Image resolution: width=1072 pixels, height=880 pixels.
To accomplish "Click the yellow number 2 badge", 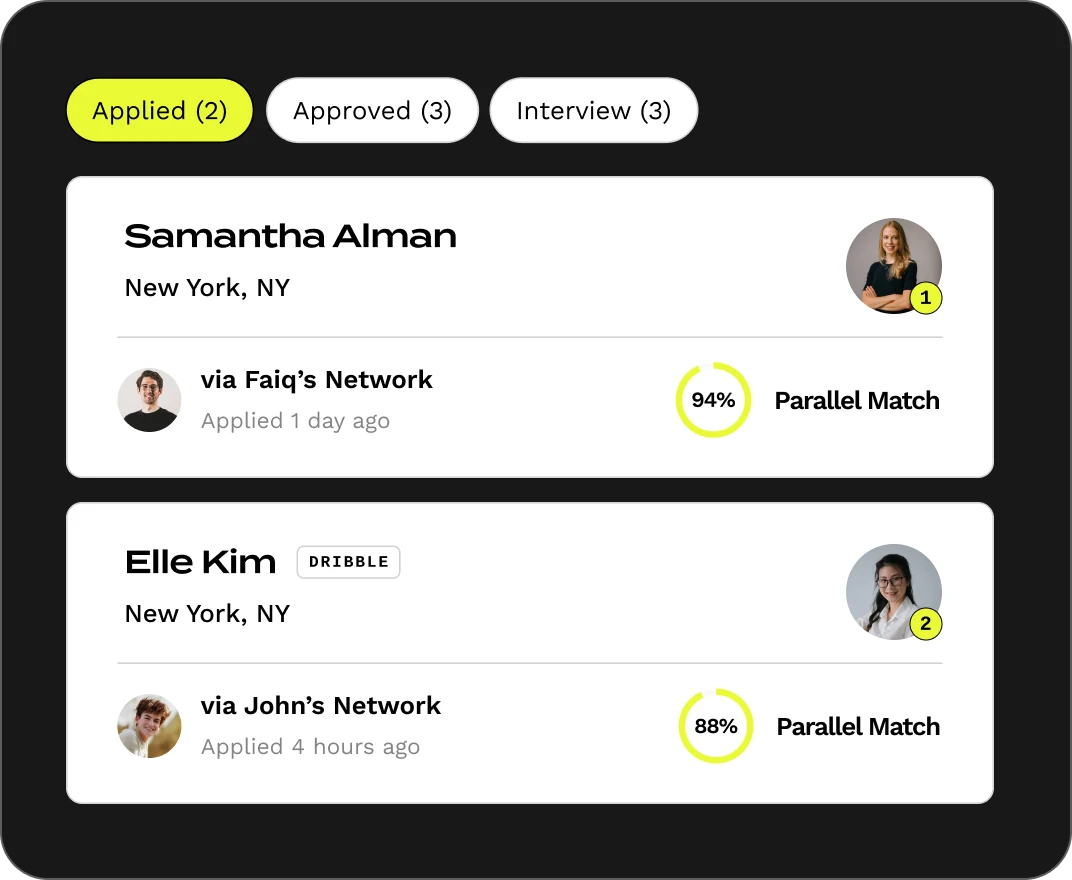I will click(926, 624).
